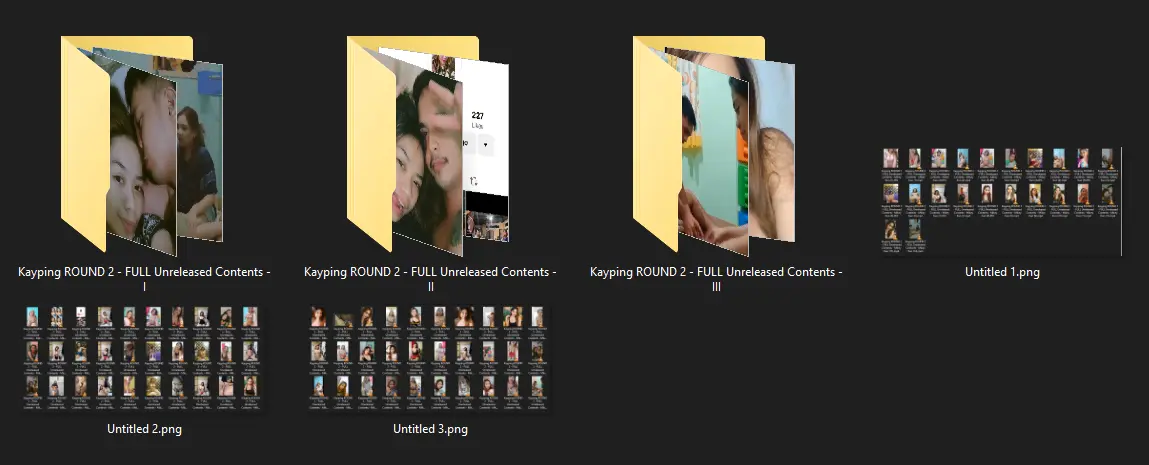Select the Kayping ROUND 2 folder II icon
Image resolution: width=1149 pixels, height=465 pixels.
pyautogui.click(x=429, y=146)
